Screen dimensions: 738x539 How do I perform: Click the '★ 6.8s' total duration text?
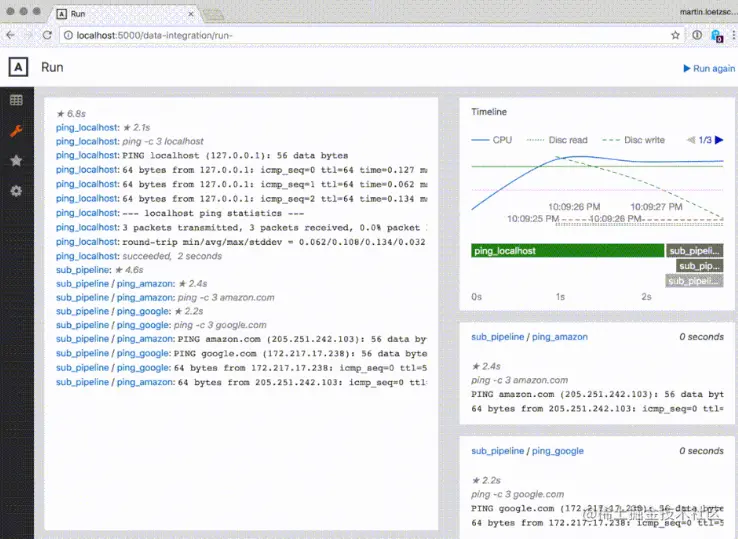coord(71,114)
